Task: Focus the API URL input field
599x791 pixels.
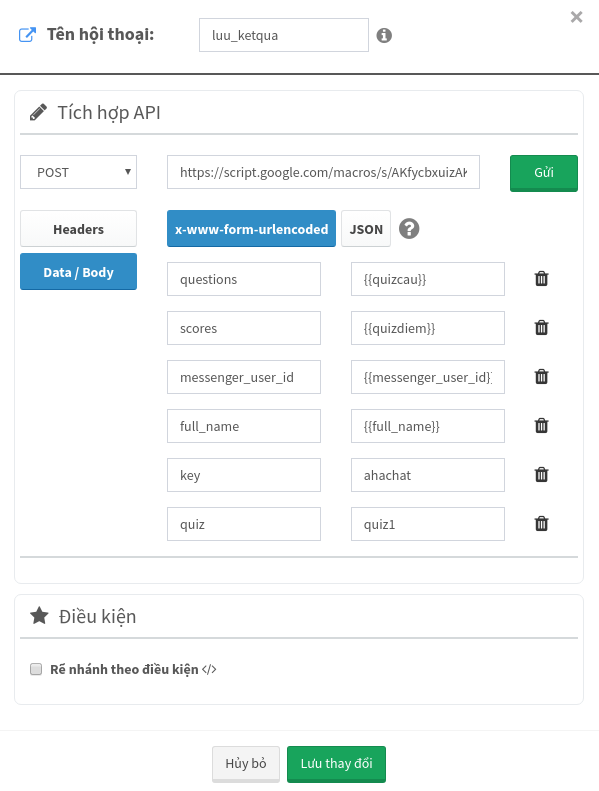Action: (x=323, y=172)
